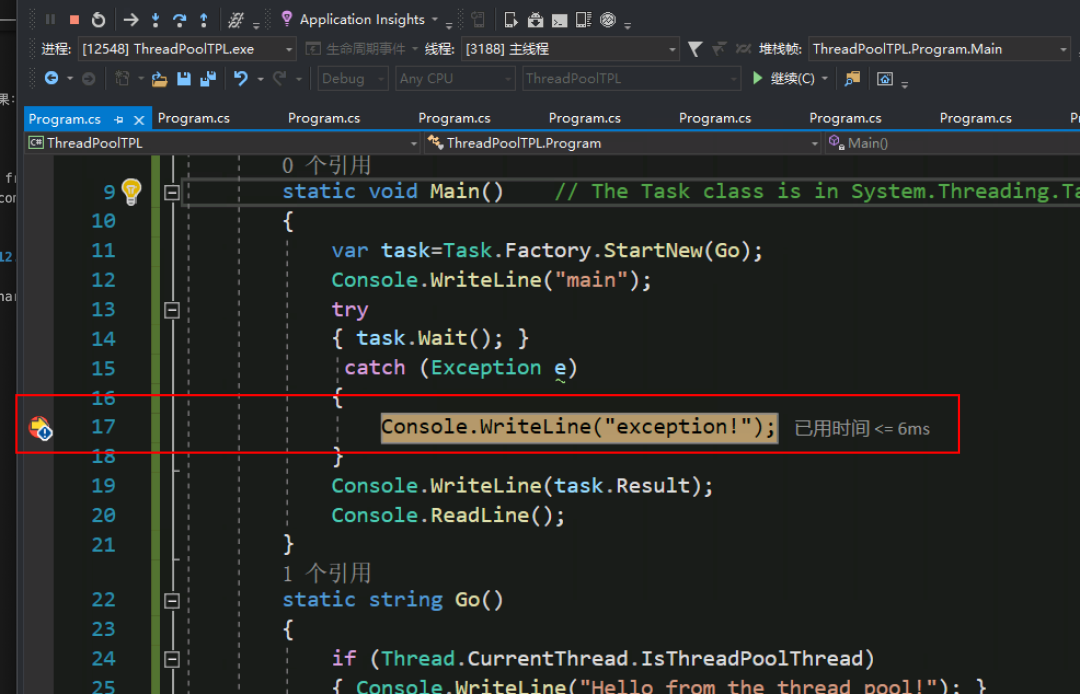Image resolution: width=1080 pixels, height=694 pixels.
Task: Click the New Project icon
Action: coord(122,78)
